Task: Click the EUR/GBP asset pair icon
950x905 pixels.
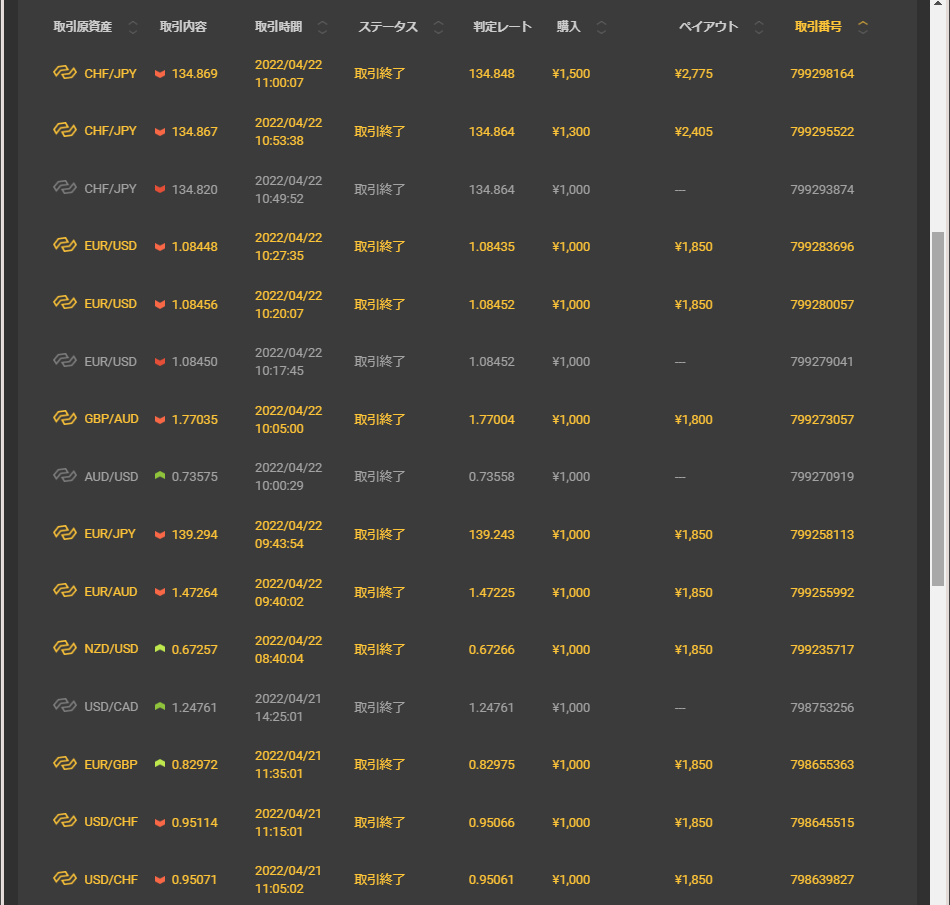Action: point(65,764)
